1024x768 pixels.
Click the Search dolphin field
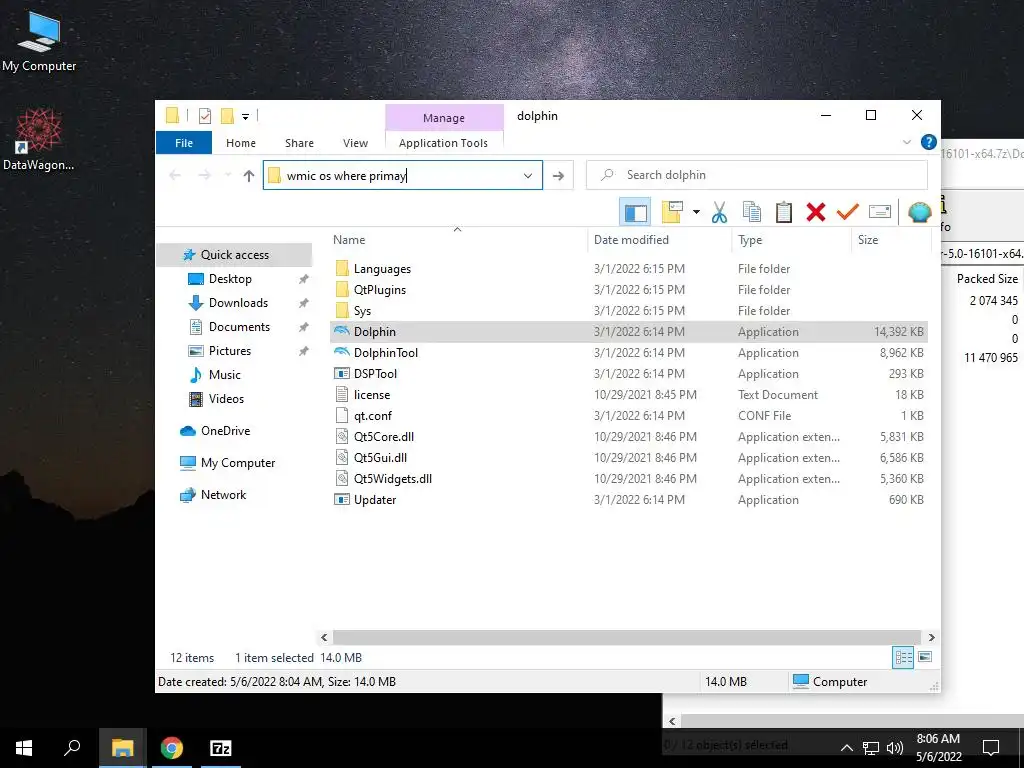(756, 175)
